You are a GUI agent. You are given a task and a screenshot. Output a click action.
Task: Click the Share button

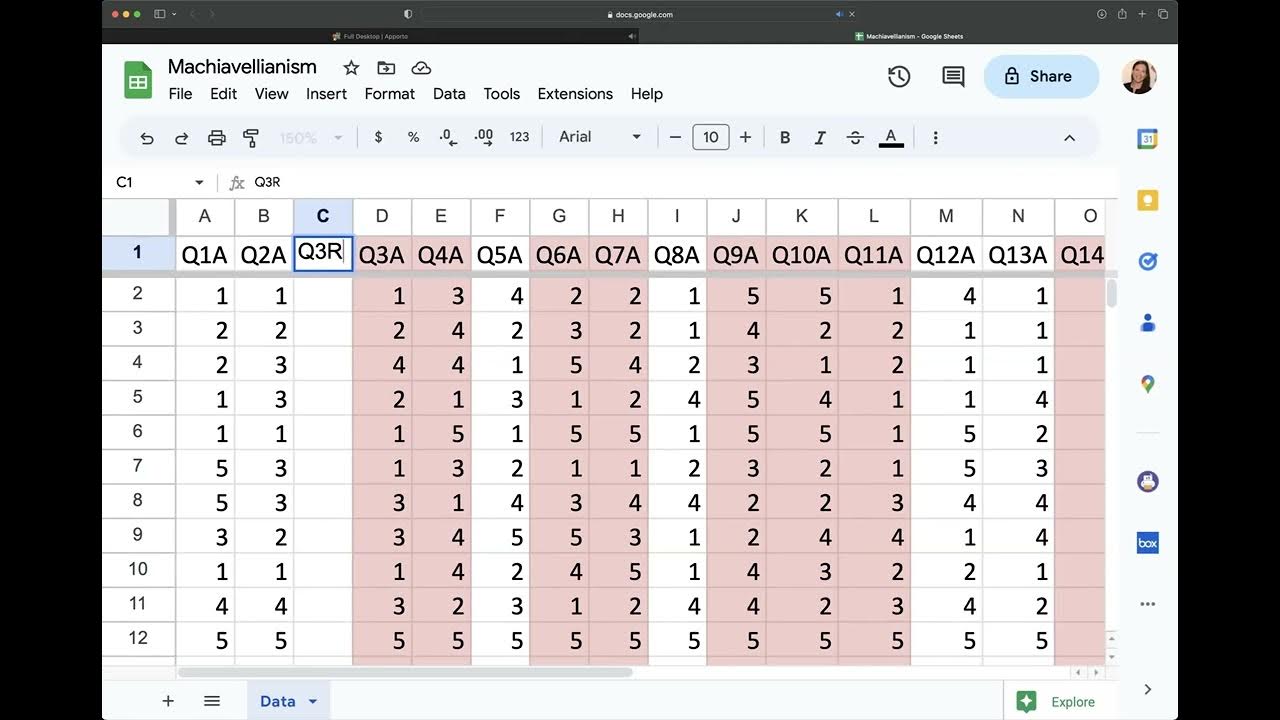1041,76
